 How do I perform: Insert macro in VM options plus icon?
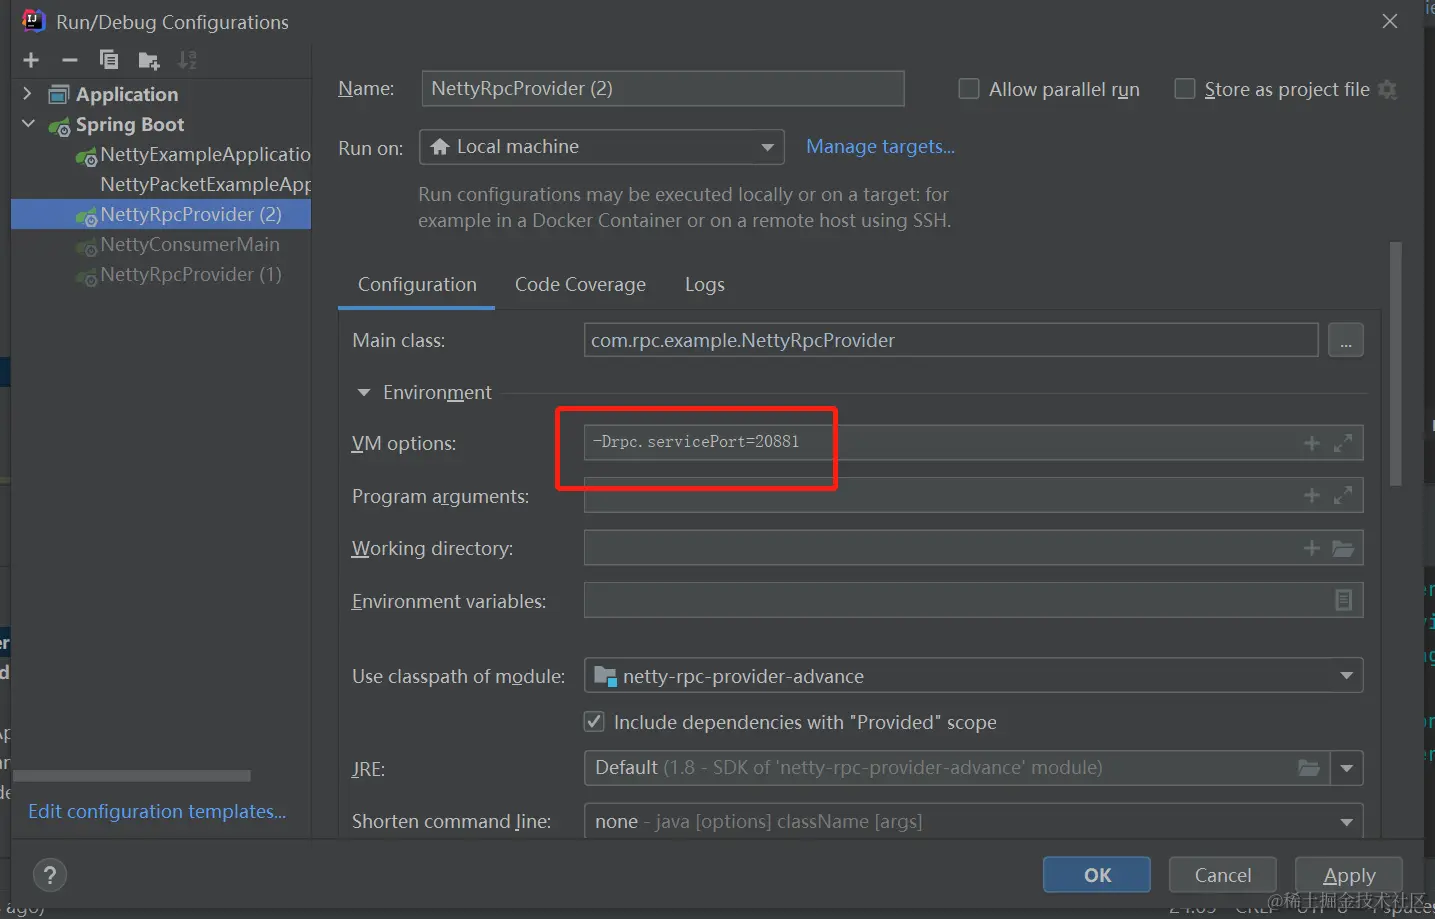pyautogui.click(x=1312, y=443)
